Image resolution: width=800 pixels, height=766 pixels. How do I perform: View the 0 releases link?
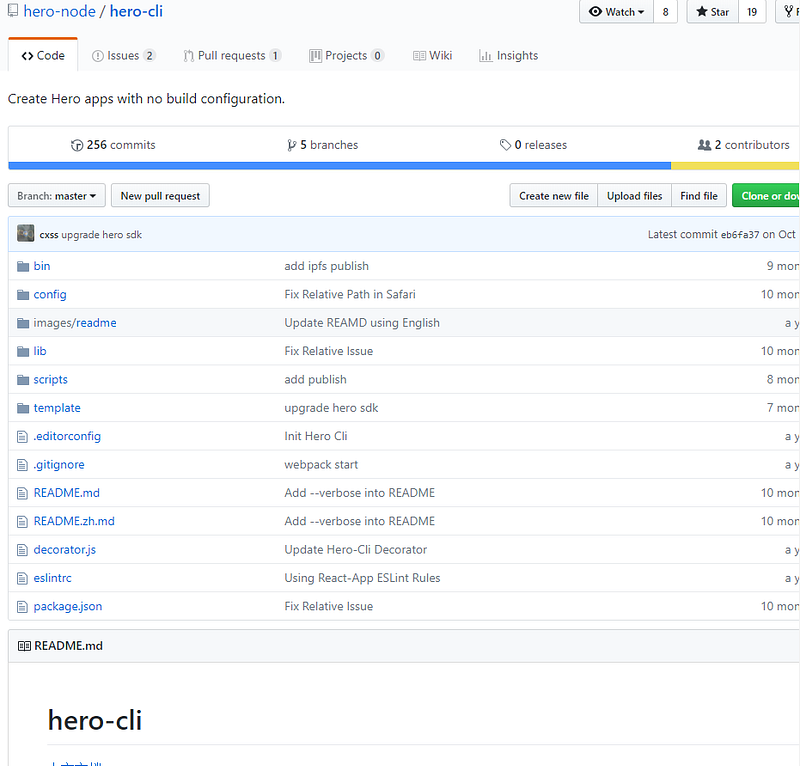533,145
